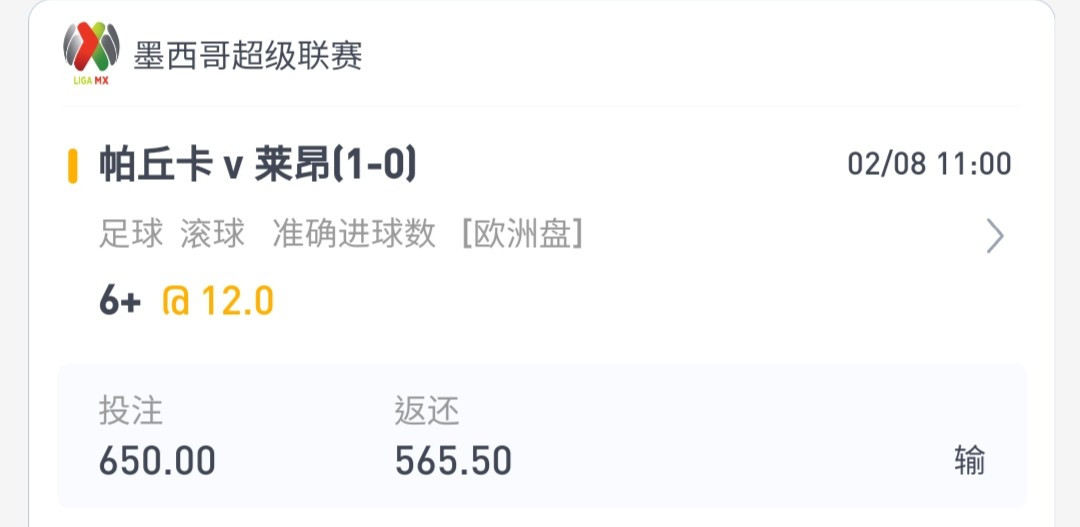Click the 准确进球数 market label
The width and height of the screenshot is (1080, 527).
(x=354, y=234)
